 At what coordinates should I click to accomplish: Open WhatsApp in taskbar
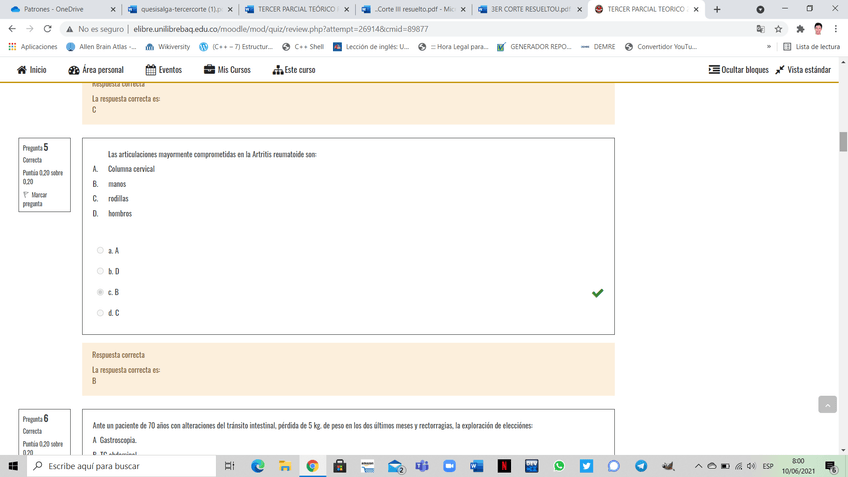(559, 466)
